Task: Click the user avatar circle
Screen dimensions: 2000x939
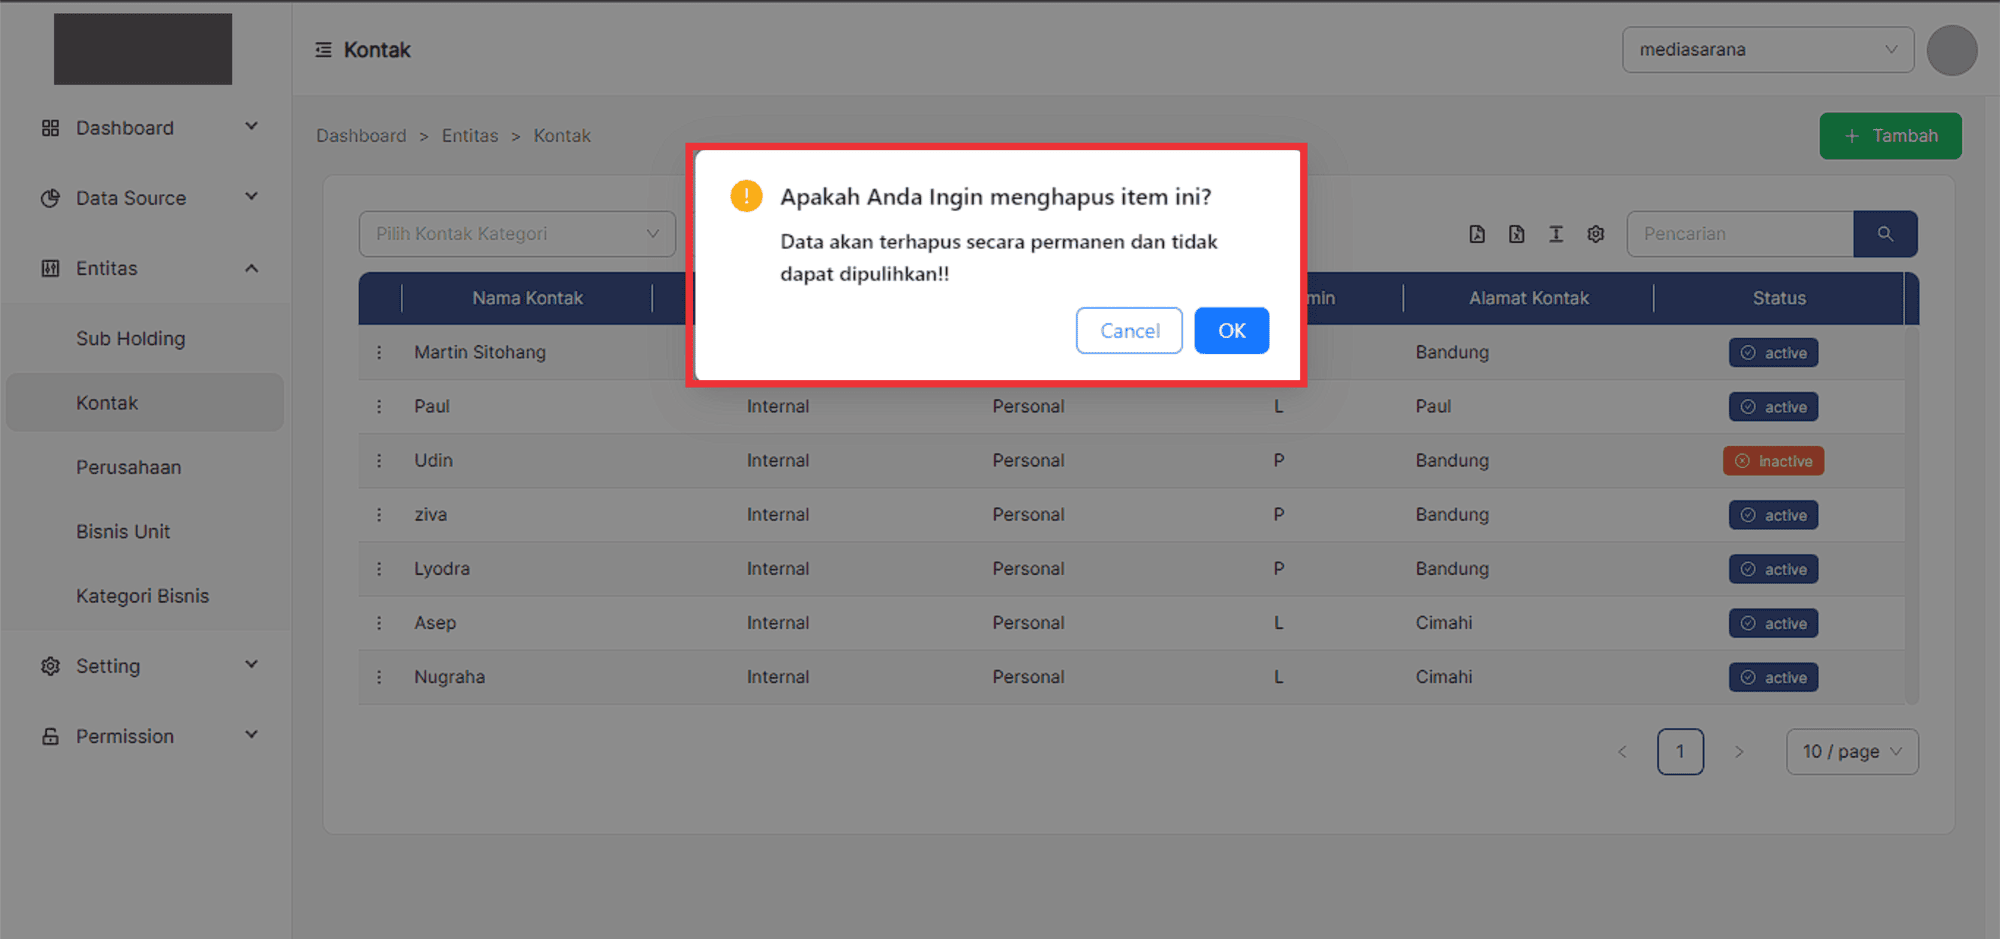Action: 1951,50
